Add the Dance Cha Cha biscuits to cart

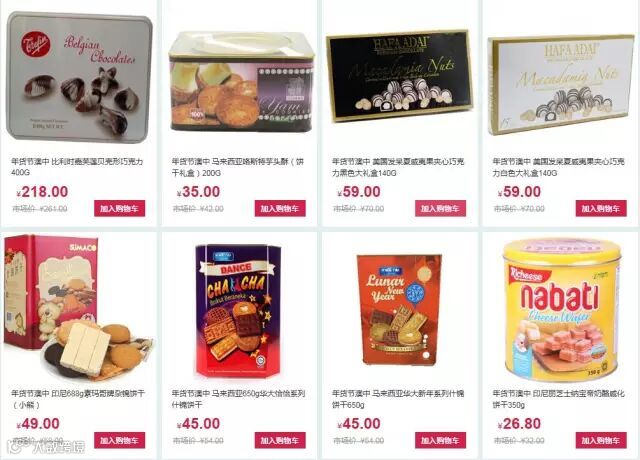pos(280,440)
